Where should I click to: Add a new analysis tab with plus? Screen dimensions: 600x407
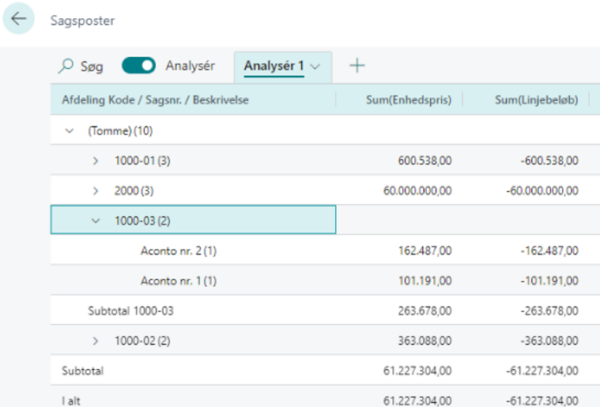point(357,65)
